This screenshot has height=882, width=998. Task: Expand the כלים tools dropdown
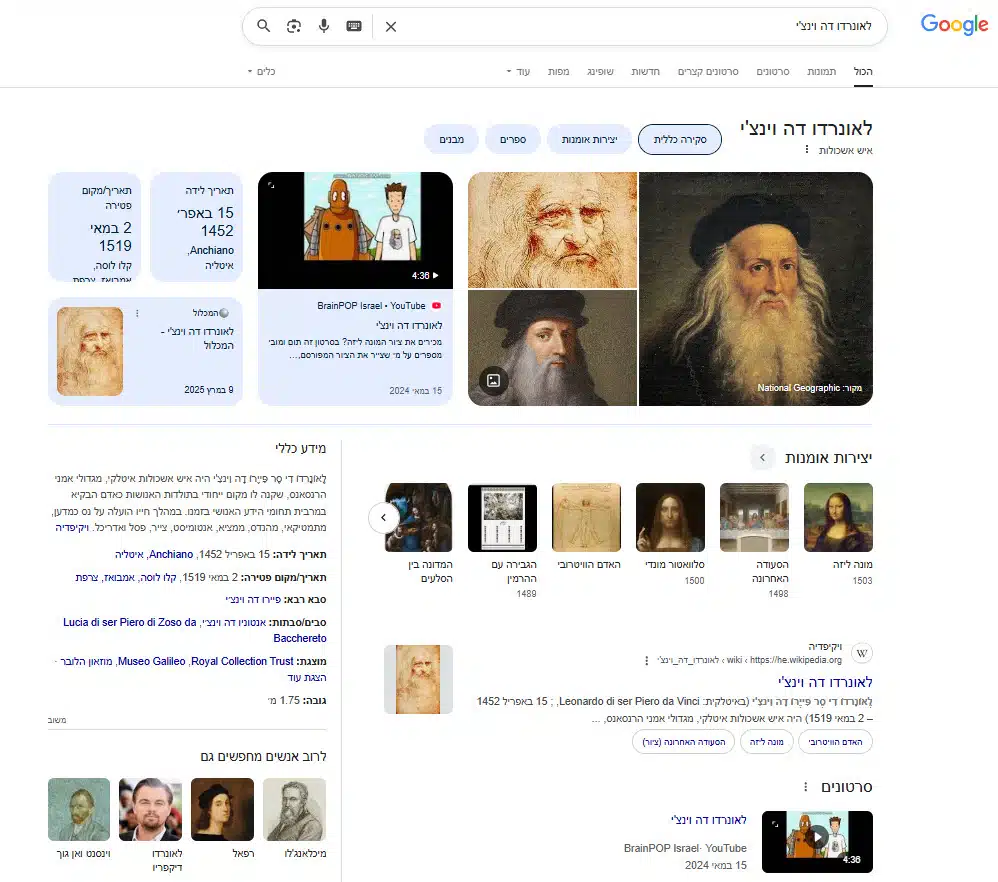tap(262, 71)
